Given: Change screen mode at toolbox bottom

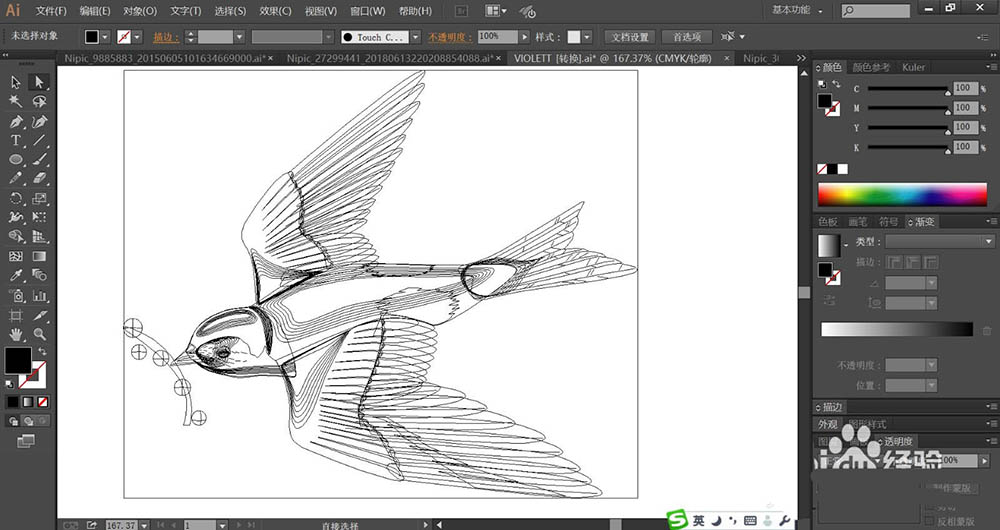Looking at the screenshot, I should tap(26, 441).
